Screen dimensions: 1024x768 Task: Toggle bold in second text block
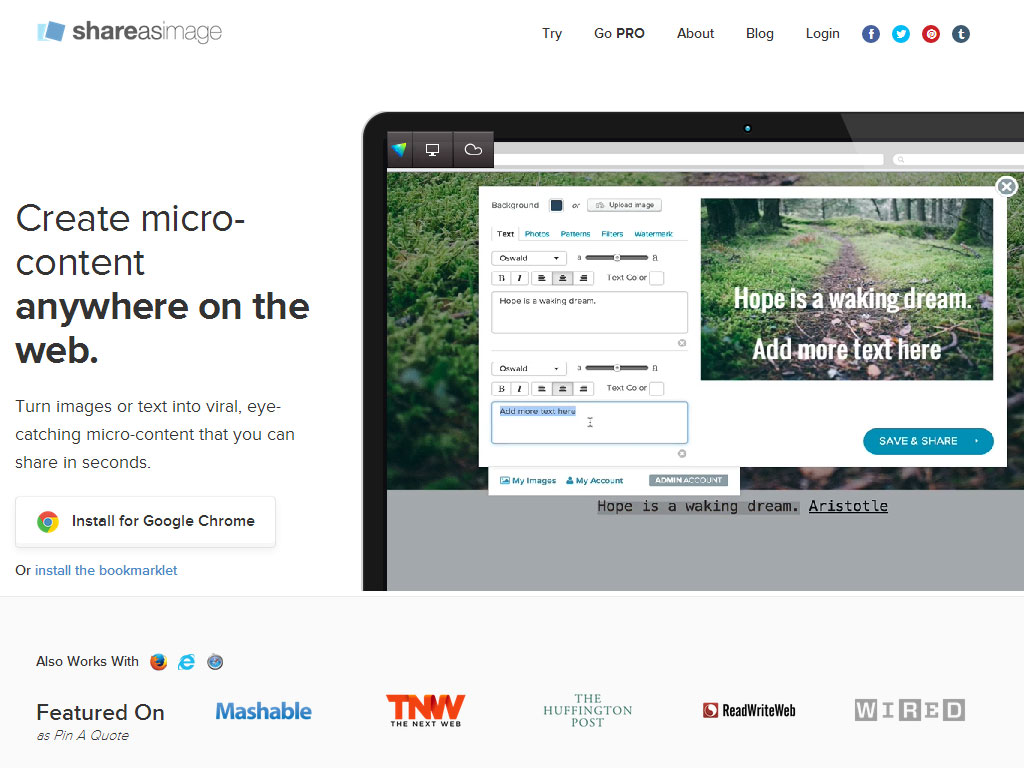point(502,389)
